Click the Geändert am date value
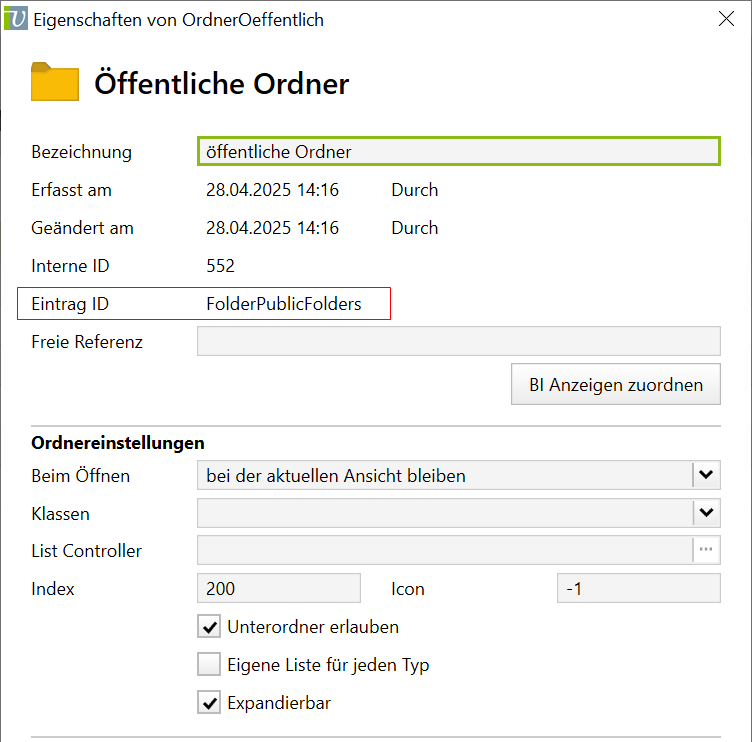The image size is (752, 742). point(272,228)
